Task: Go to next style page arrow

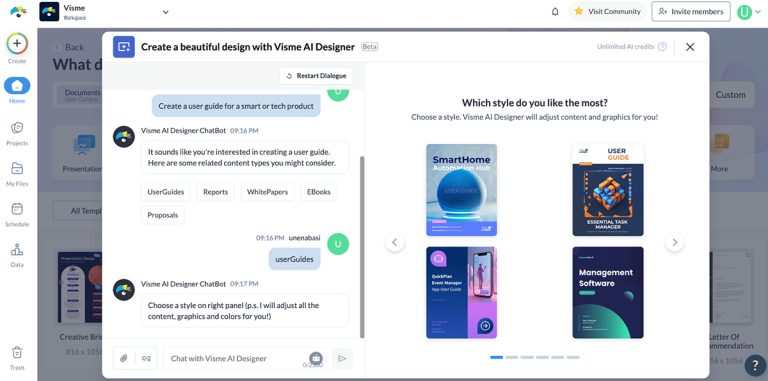Action: pos(674,242)
